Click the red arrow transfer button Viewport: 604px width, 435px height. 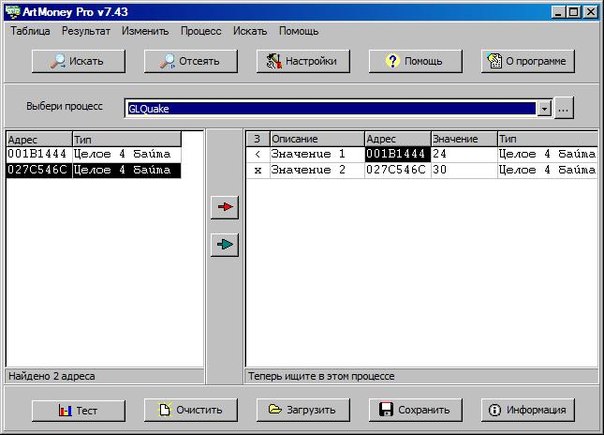225,207
